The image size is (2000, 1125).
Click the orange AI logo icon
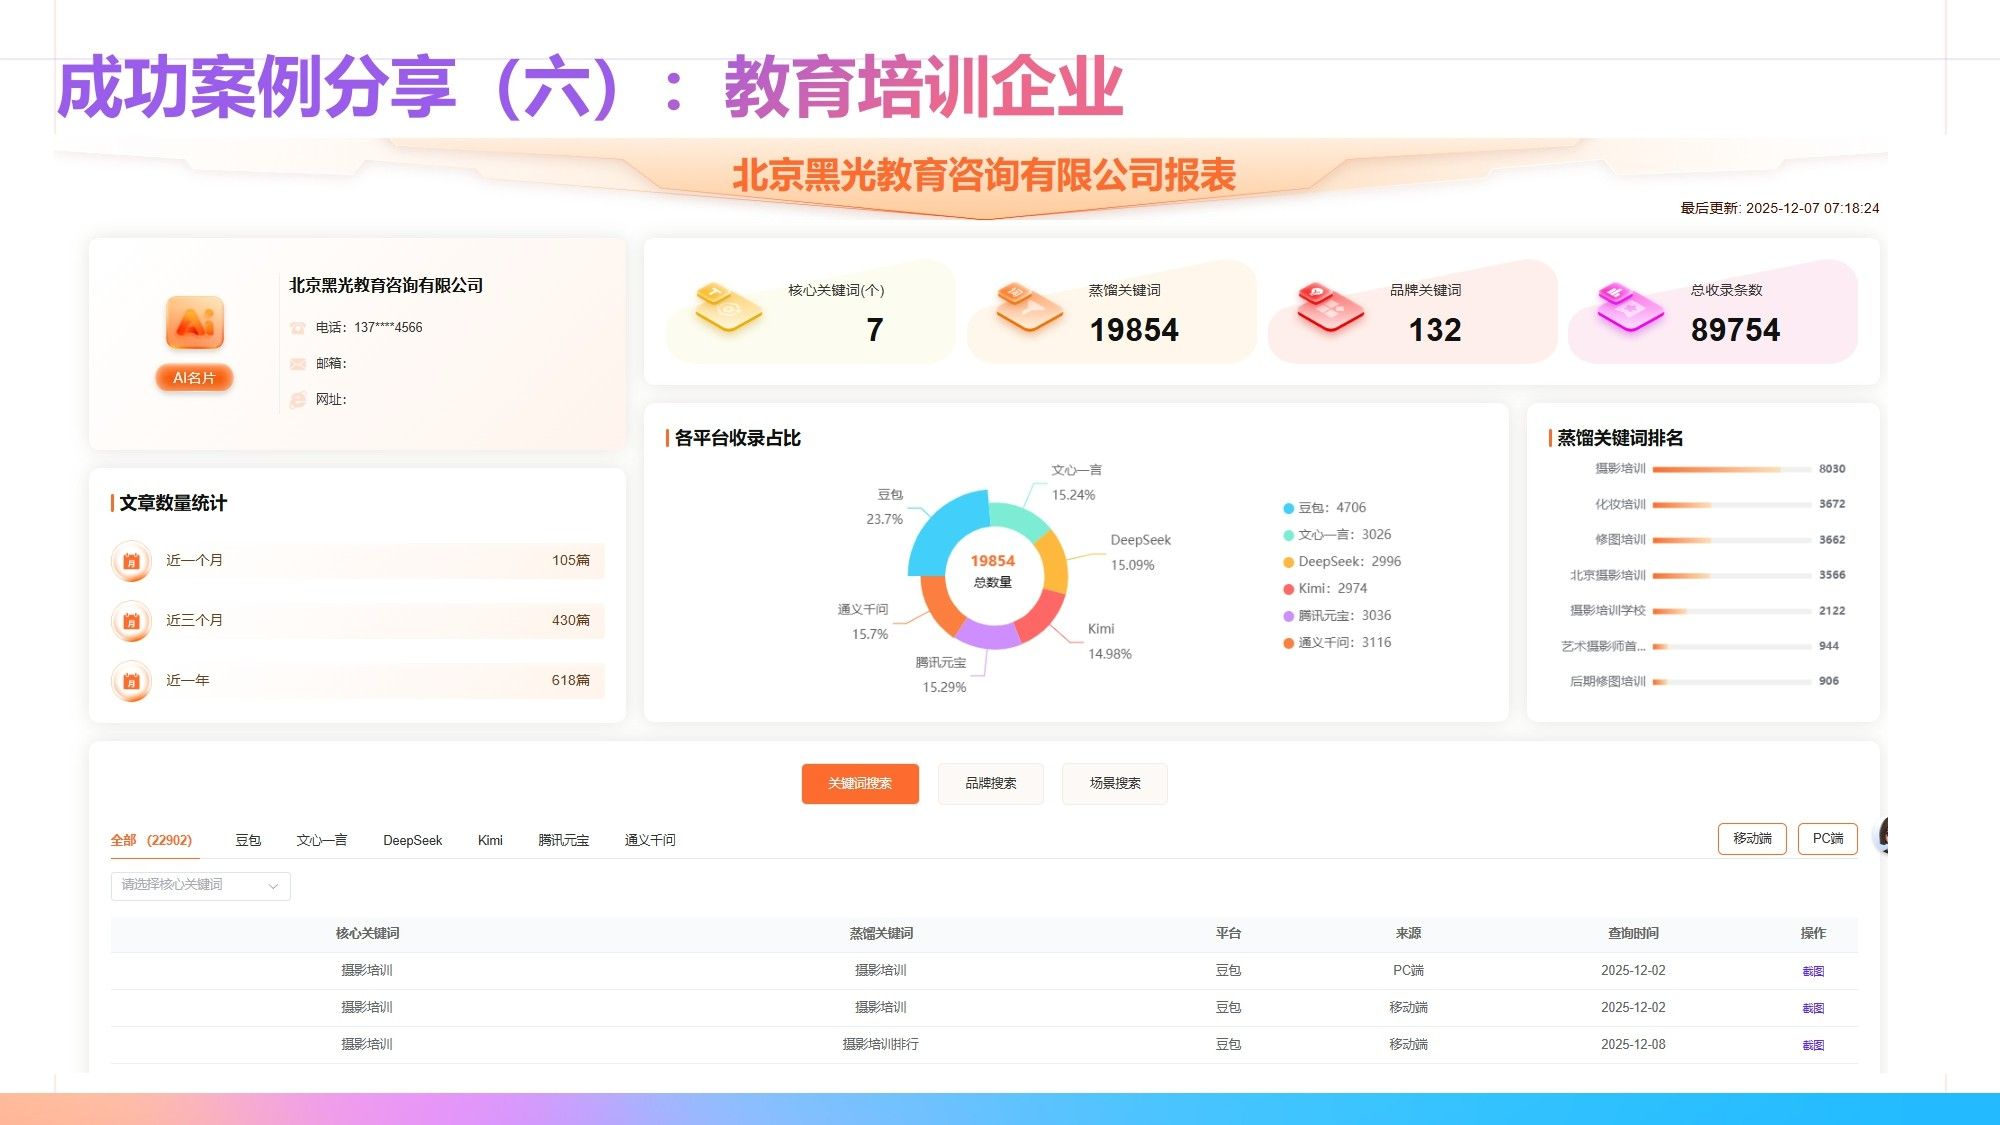tap(195, 323)
